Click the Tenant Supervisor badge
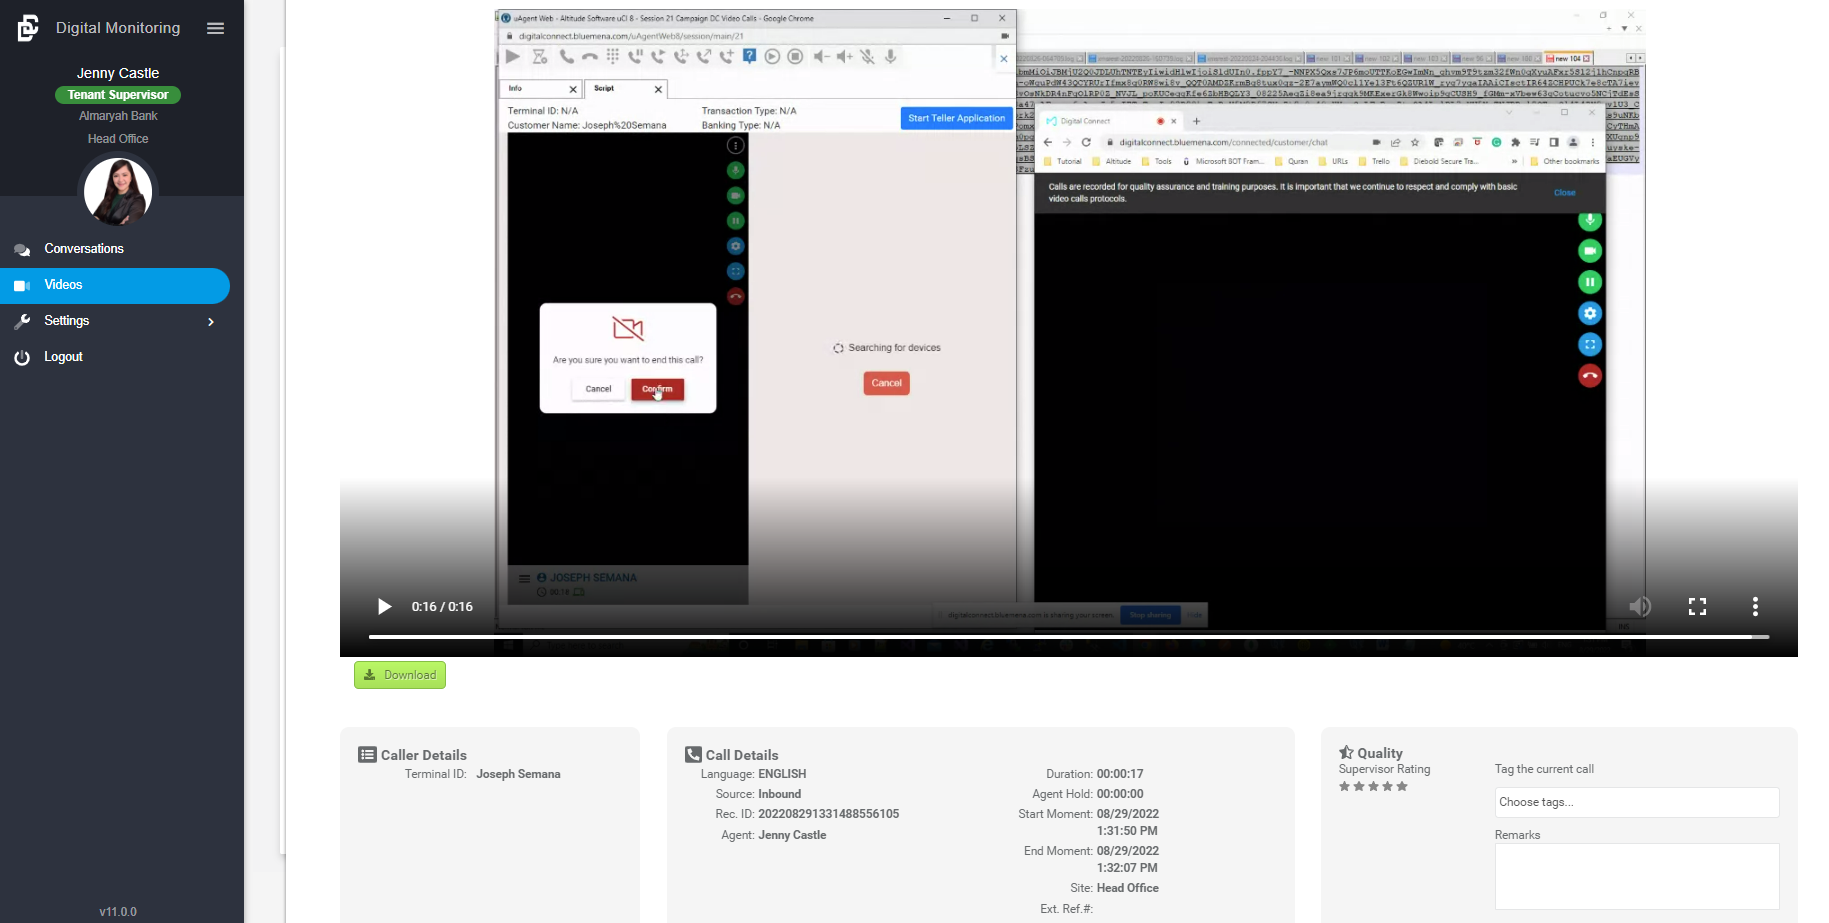The image size is (1829, 923). [x=118, y=95]
